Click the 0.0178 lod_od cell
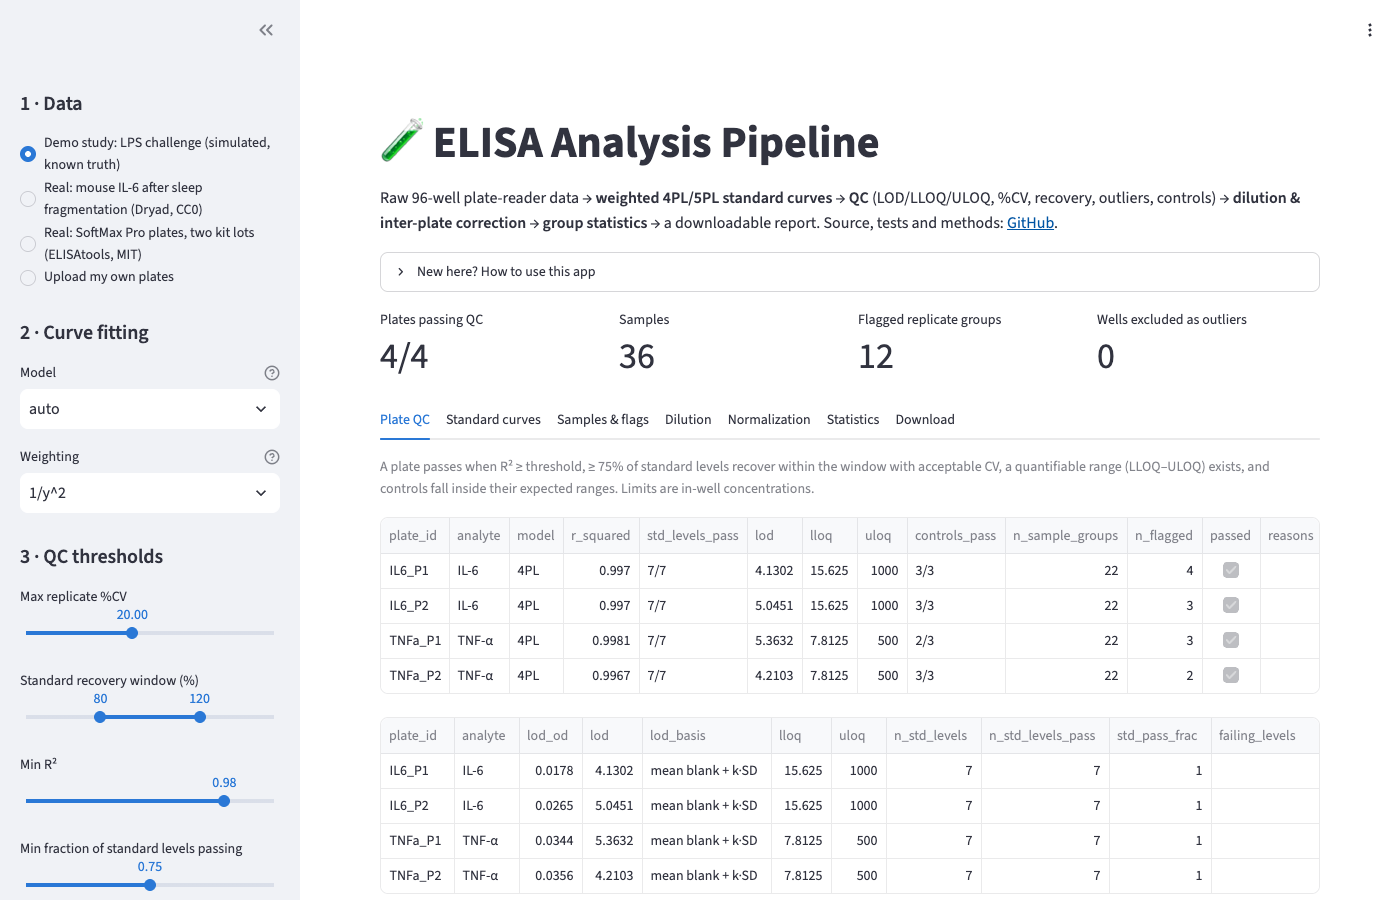The width and height of the screenshot is (1400, 900). [553, 771]
